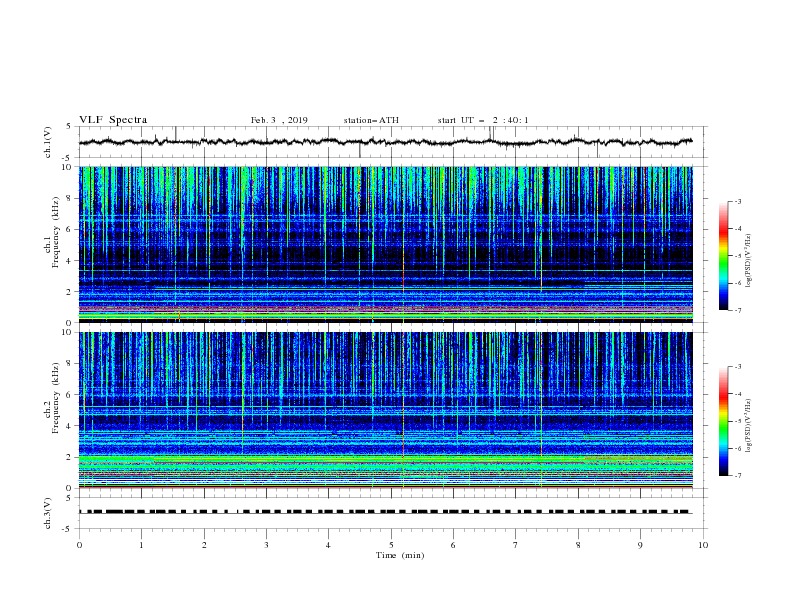Image resolution: width=792 pixels, height=612 pixels.
Task: Click the "ch.1(V)" waveform axis label
Action: pyautogui.click(x=48, y=142)
